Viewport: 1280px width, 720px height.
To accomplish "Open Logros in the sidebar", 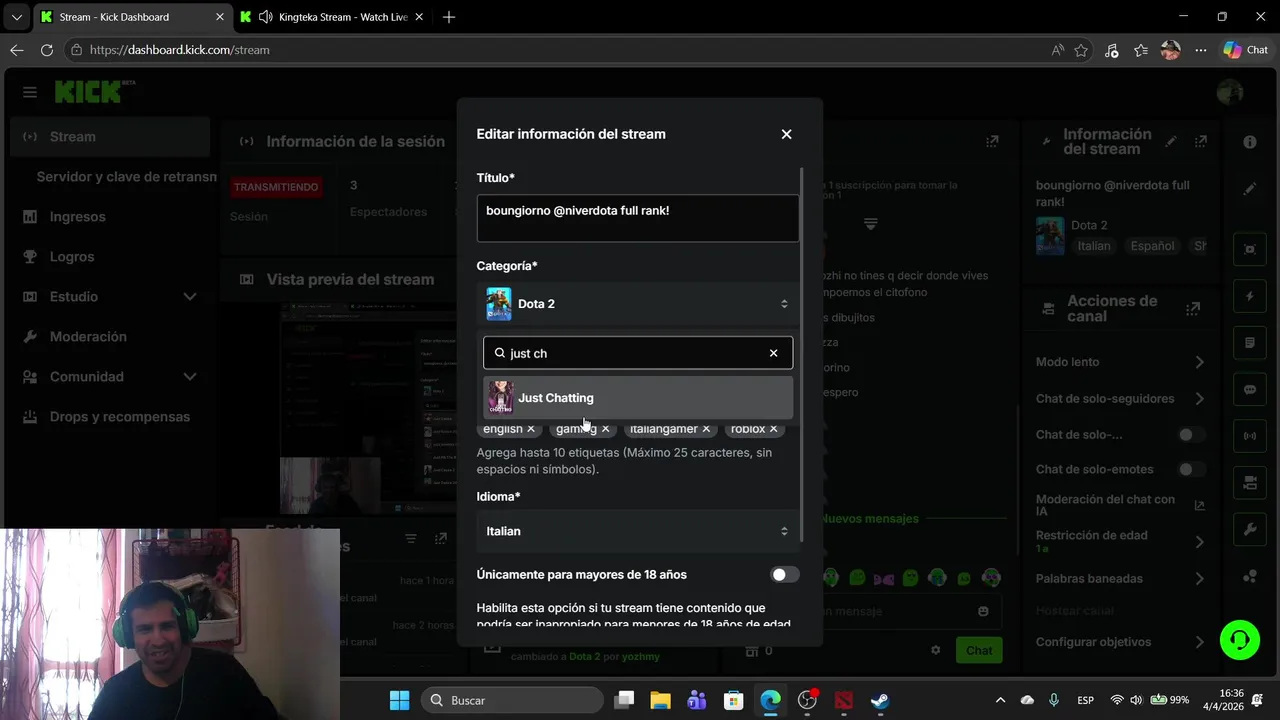I will [110, 256].
